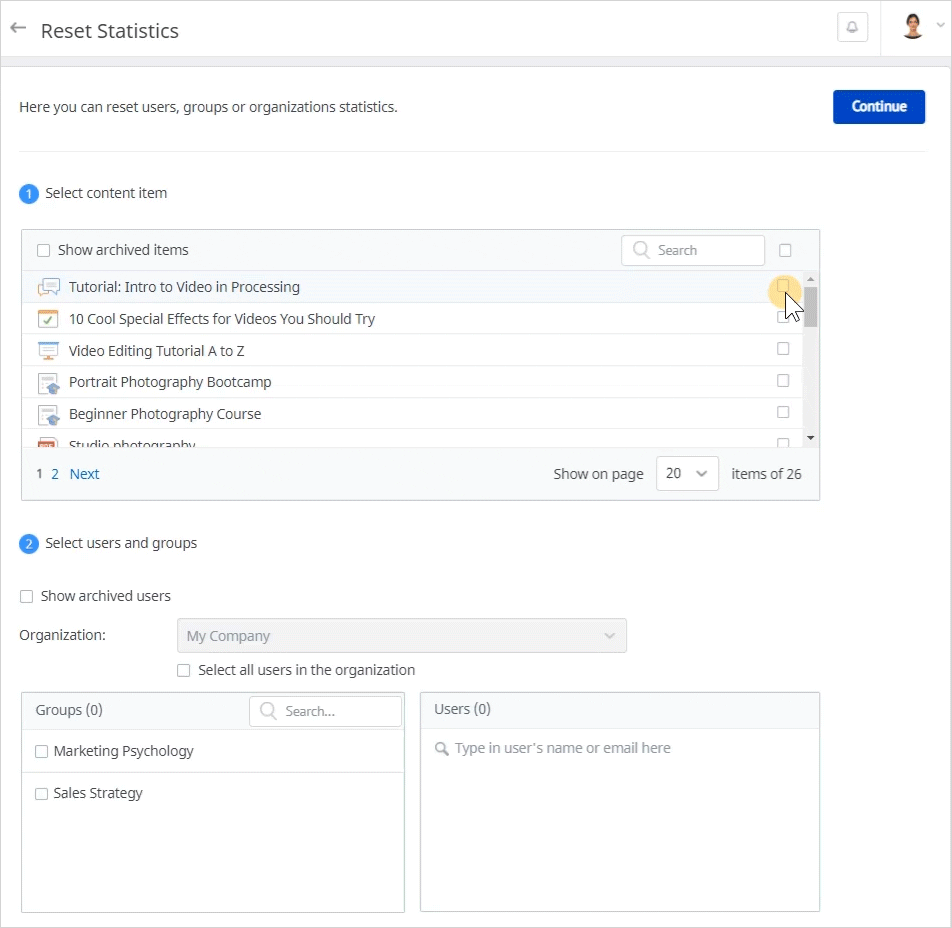
Task: Tick Select all users in the organization
Action: pos(183,671)
